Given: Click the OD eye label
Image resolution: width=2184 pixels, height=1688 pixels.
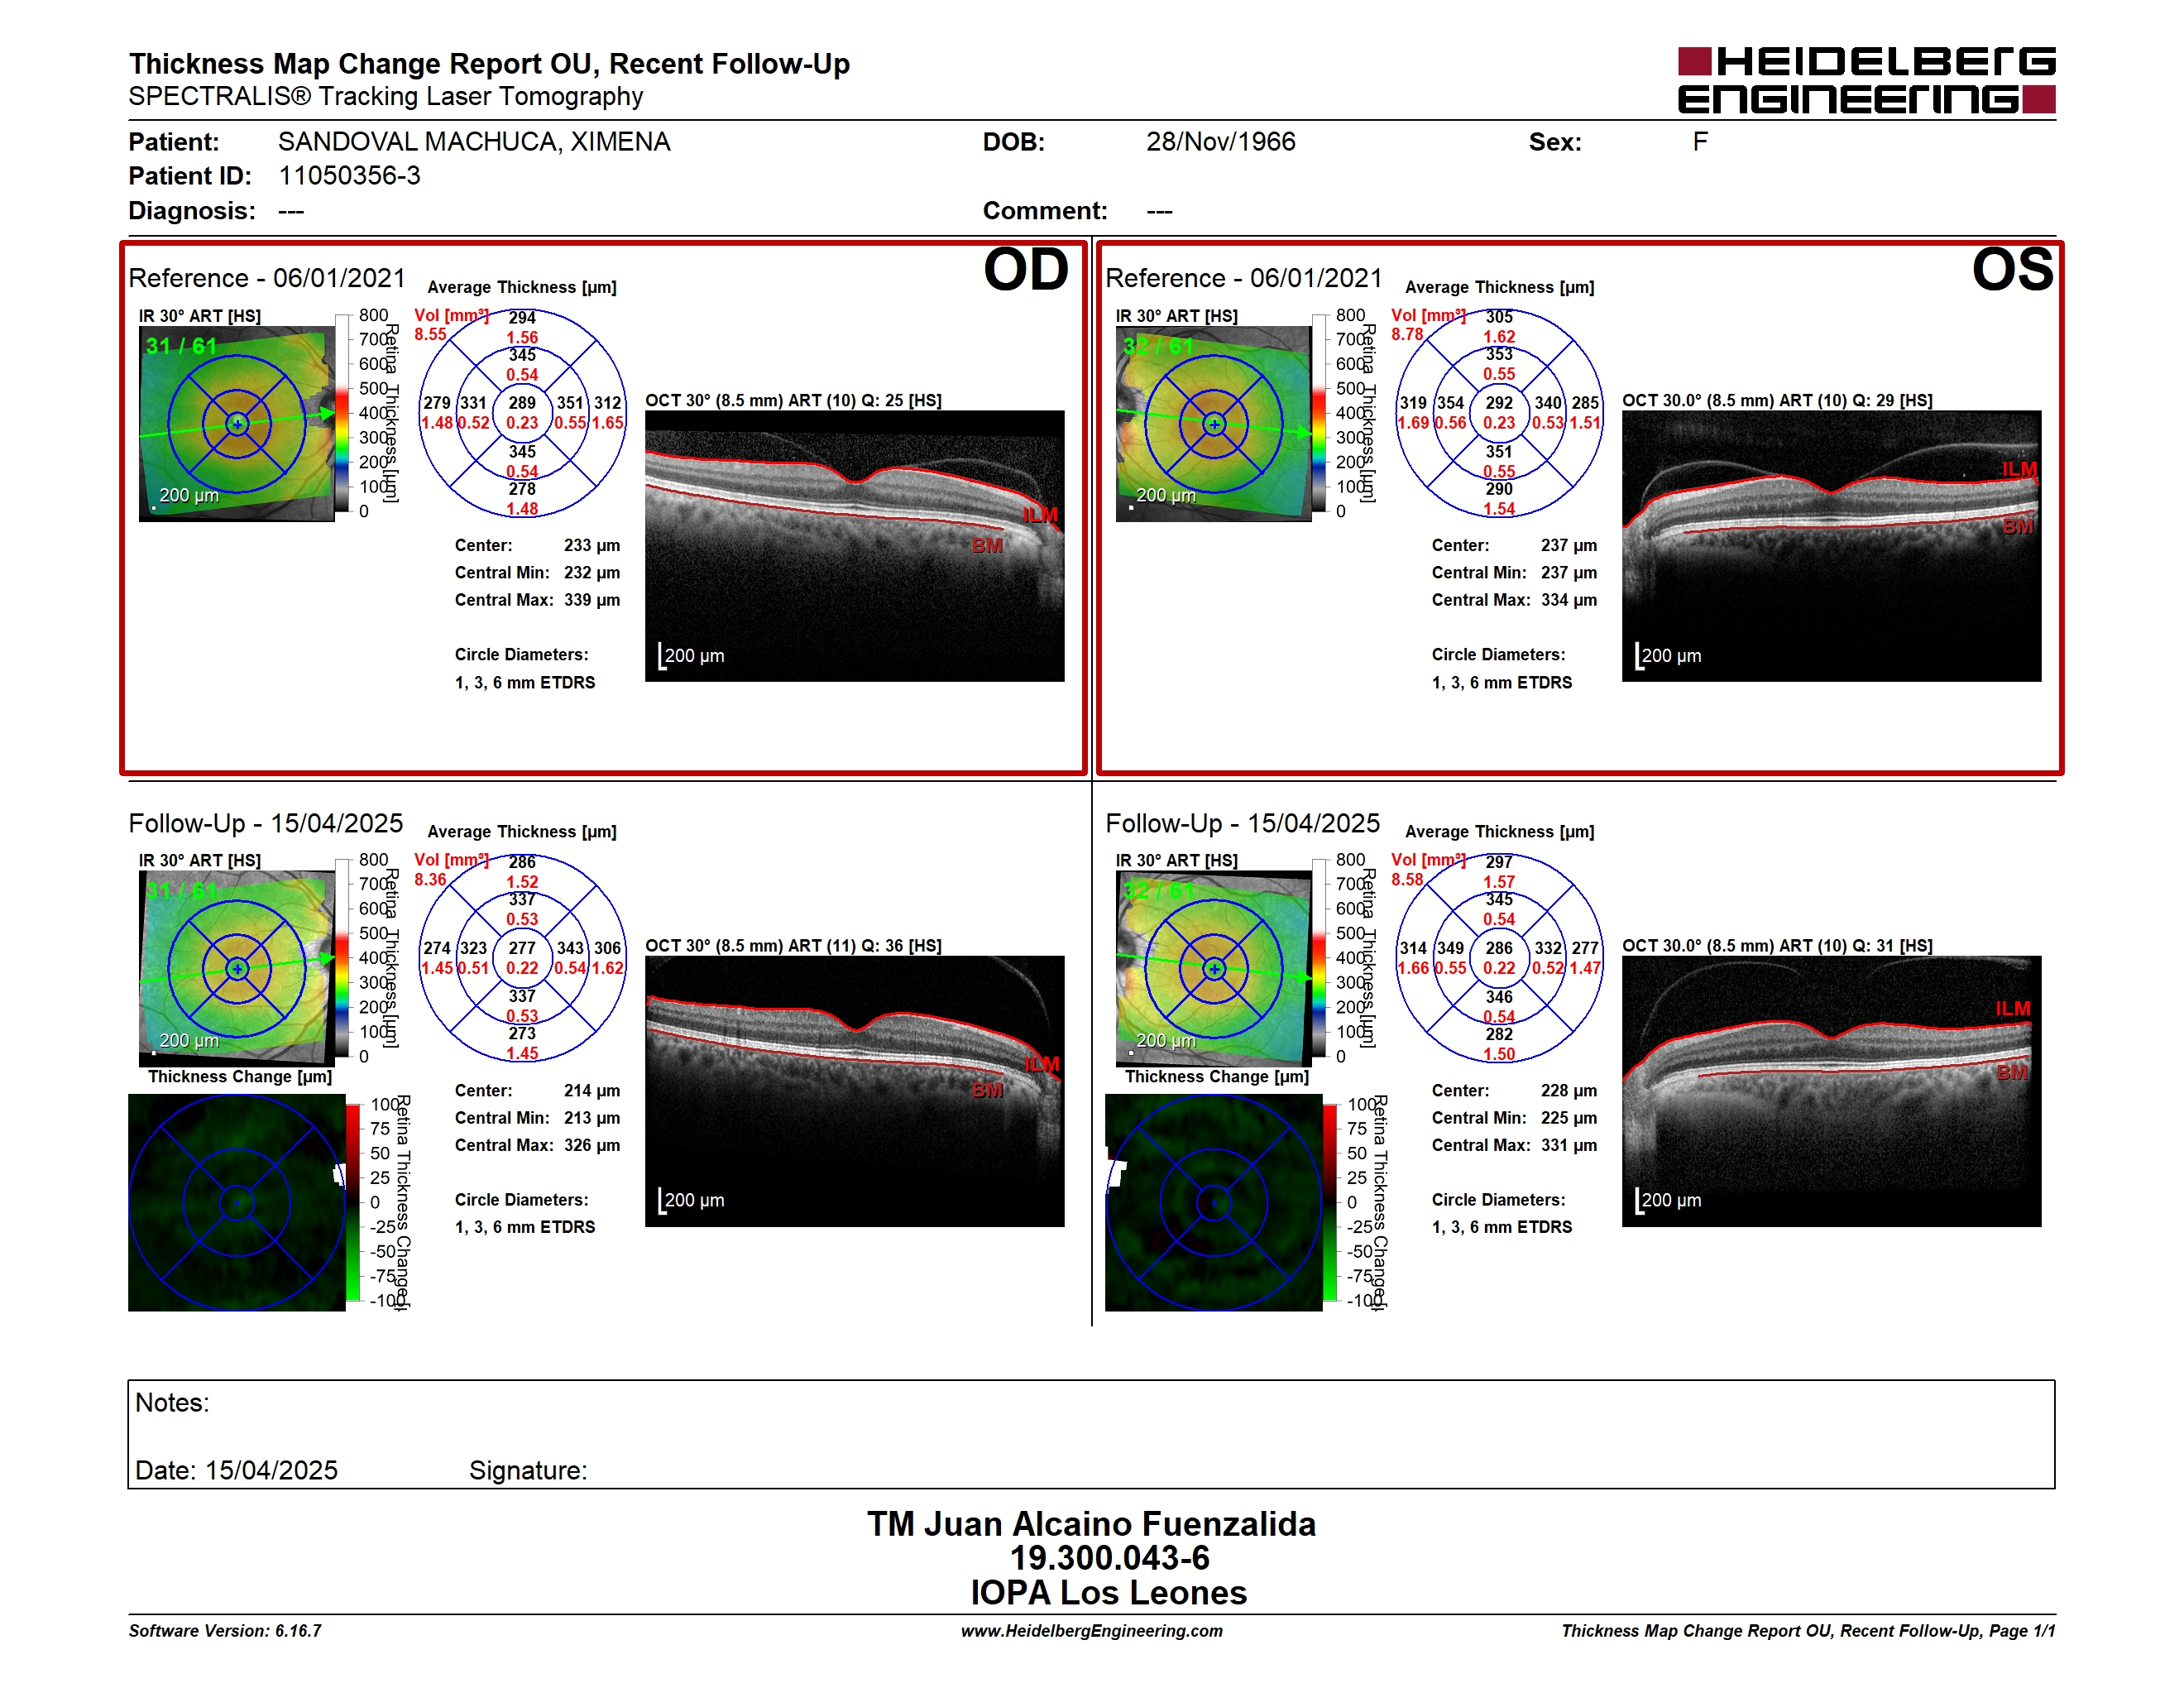Looking at the screenshot, I should click(1026, 270).
